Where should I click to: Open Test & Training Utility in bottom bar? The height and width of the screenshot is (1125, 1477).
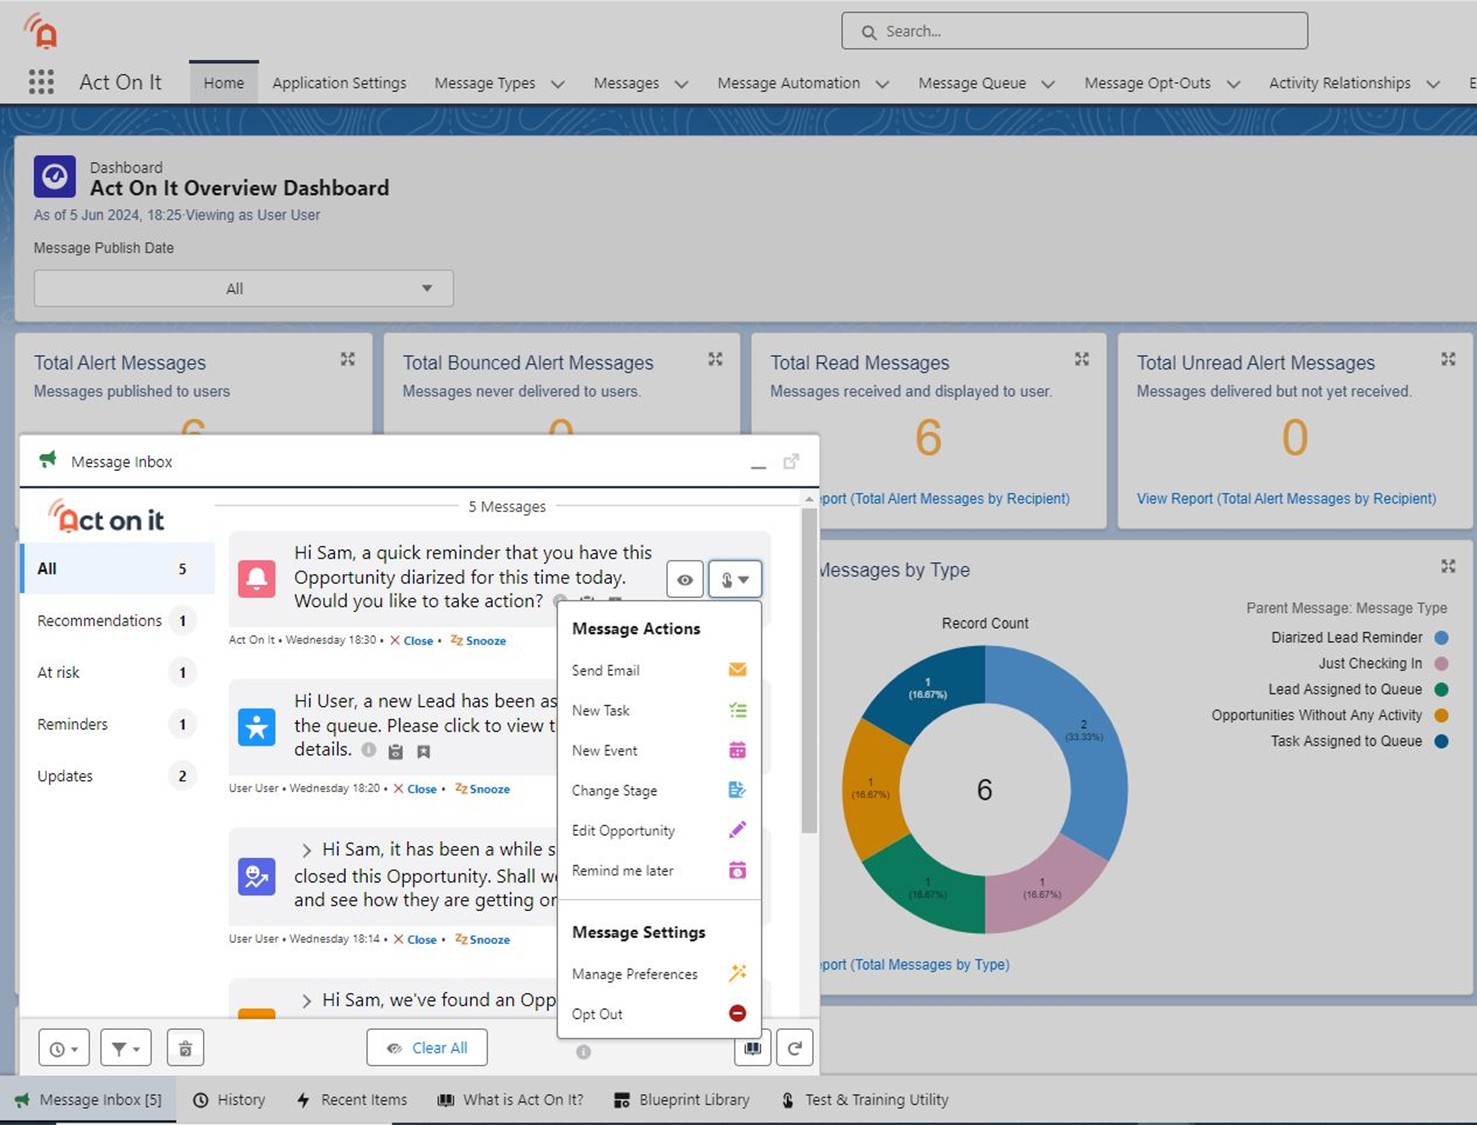tap(864, 1100)
